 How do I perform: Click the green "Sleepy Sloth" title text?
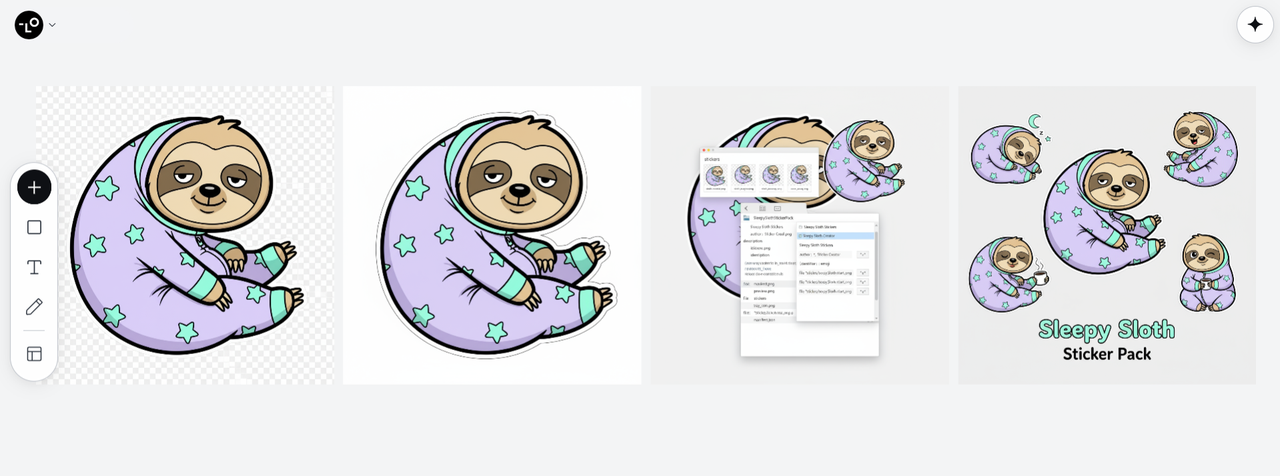1106,329
